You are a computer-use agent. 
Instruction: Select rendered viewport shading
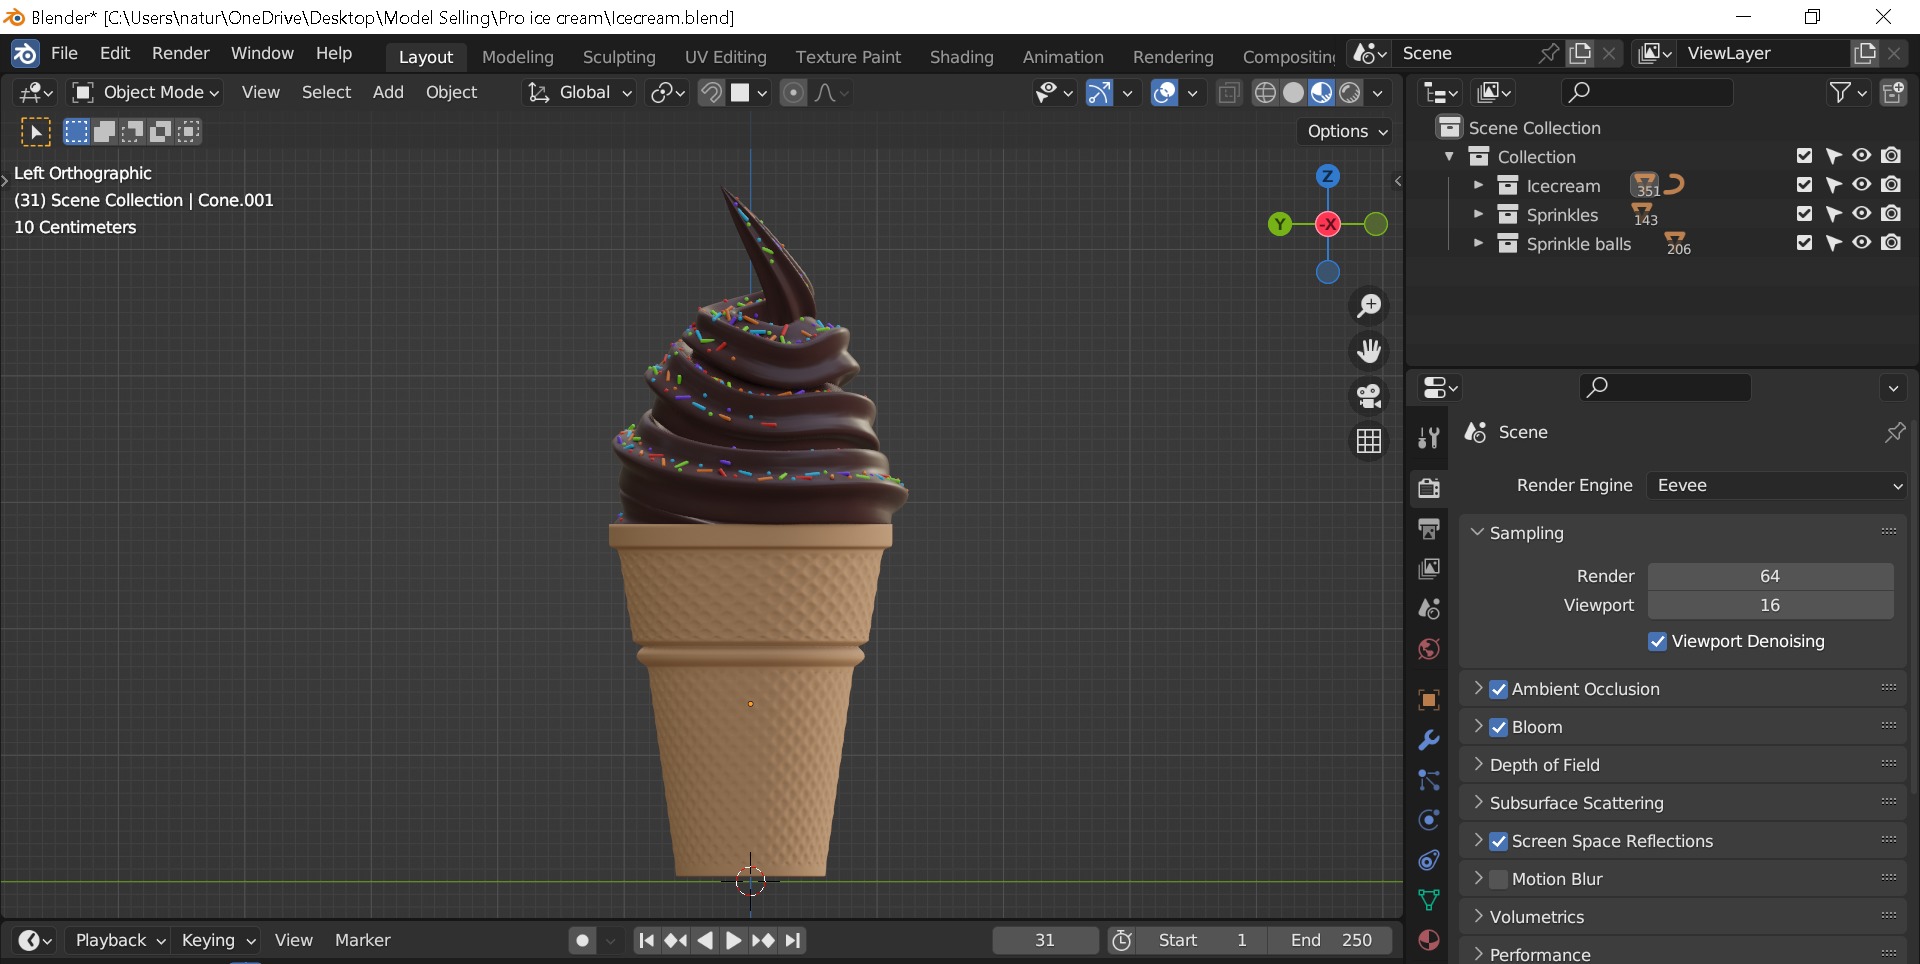coord(1349,93)
